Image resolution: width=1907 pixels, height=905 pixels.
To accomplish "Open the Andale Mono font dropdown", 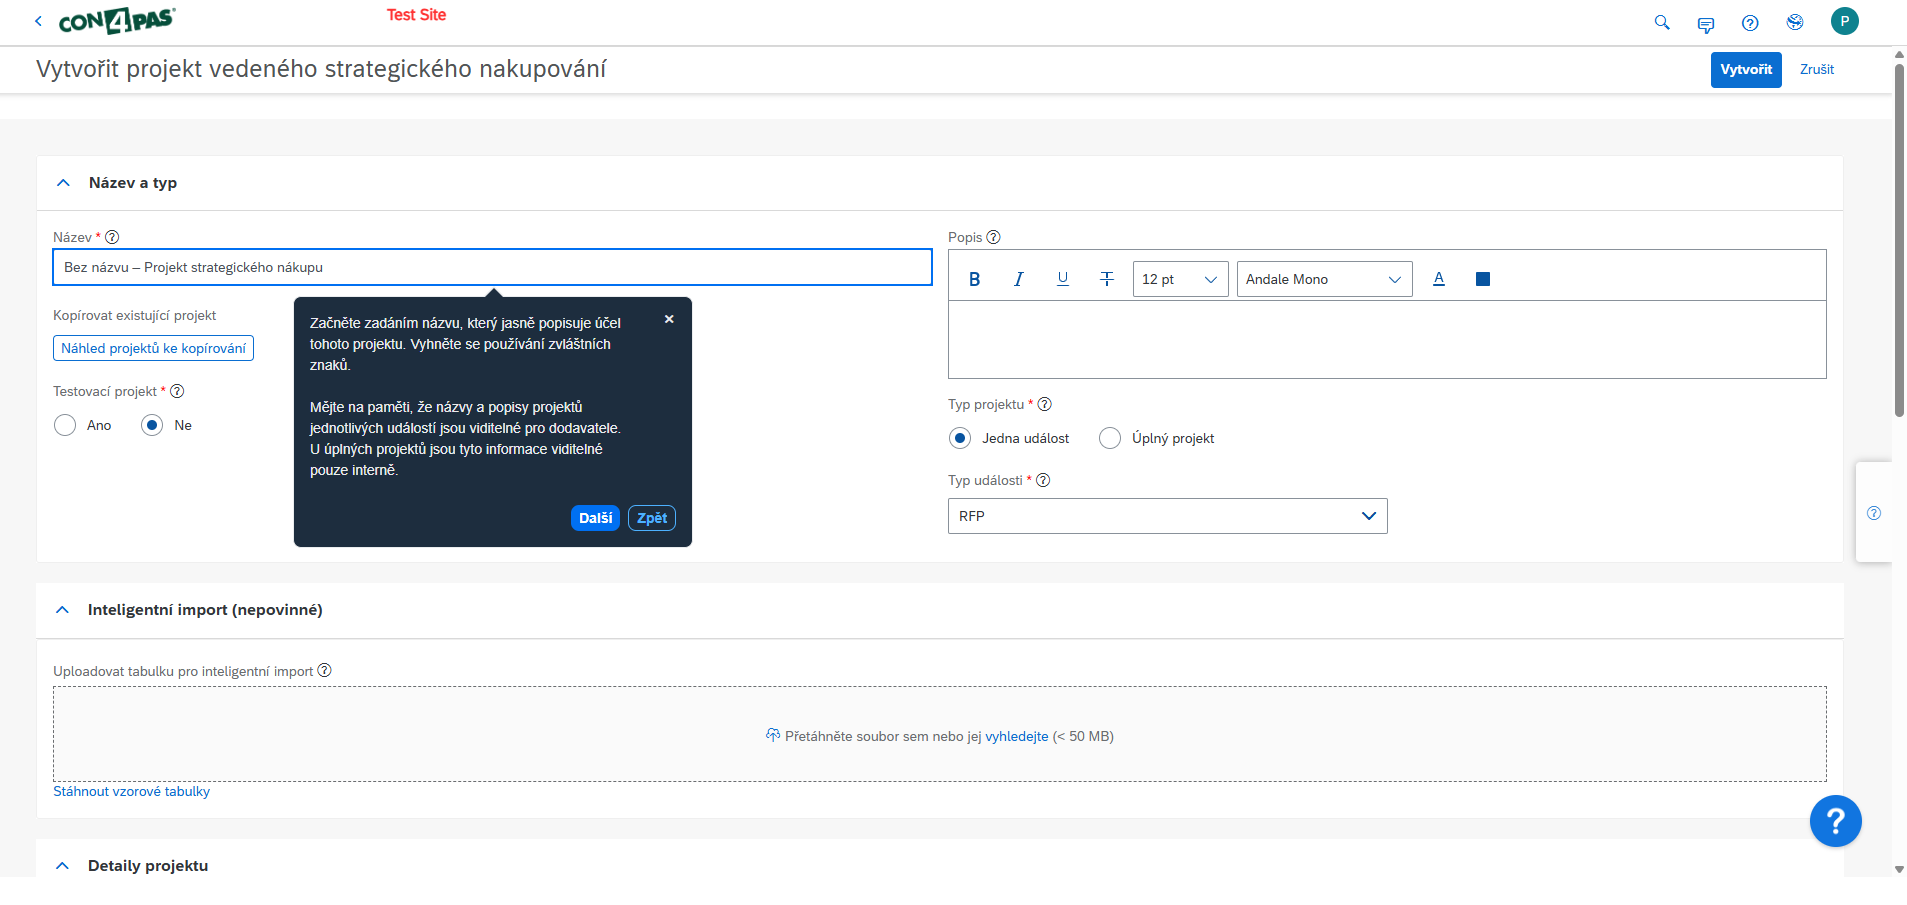I will click(1324, 279).
